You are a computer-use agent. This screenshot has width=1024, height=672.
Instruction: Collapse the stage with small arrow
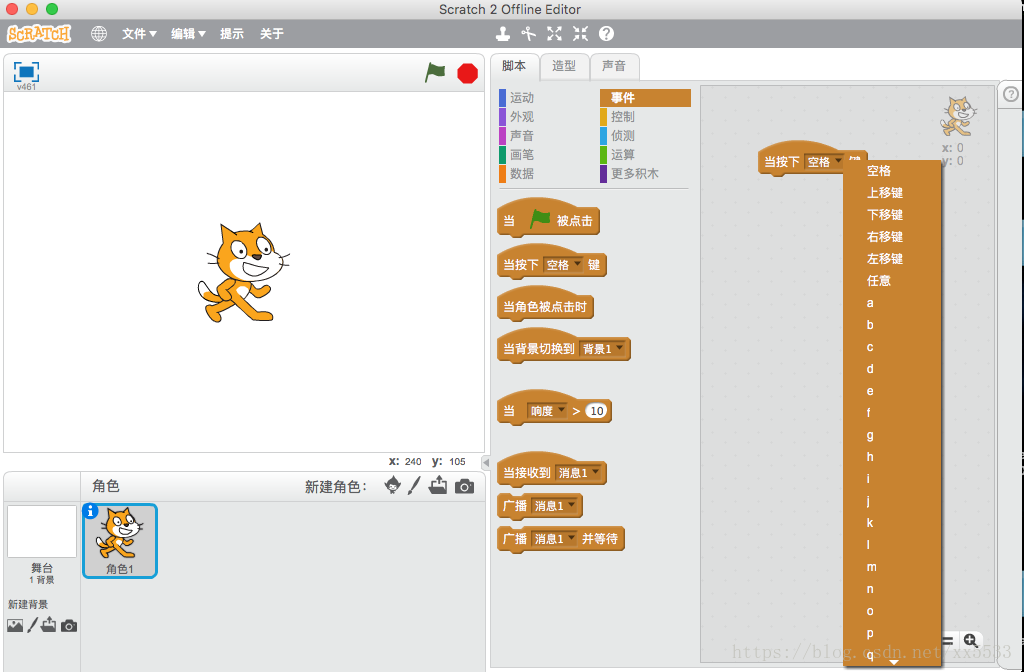tap(486, 462)
